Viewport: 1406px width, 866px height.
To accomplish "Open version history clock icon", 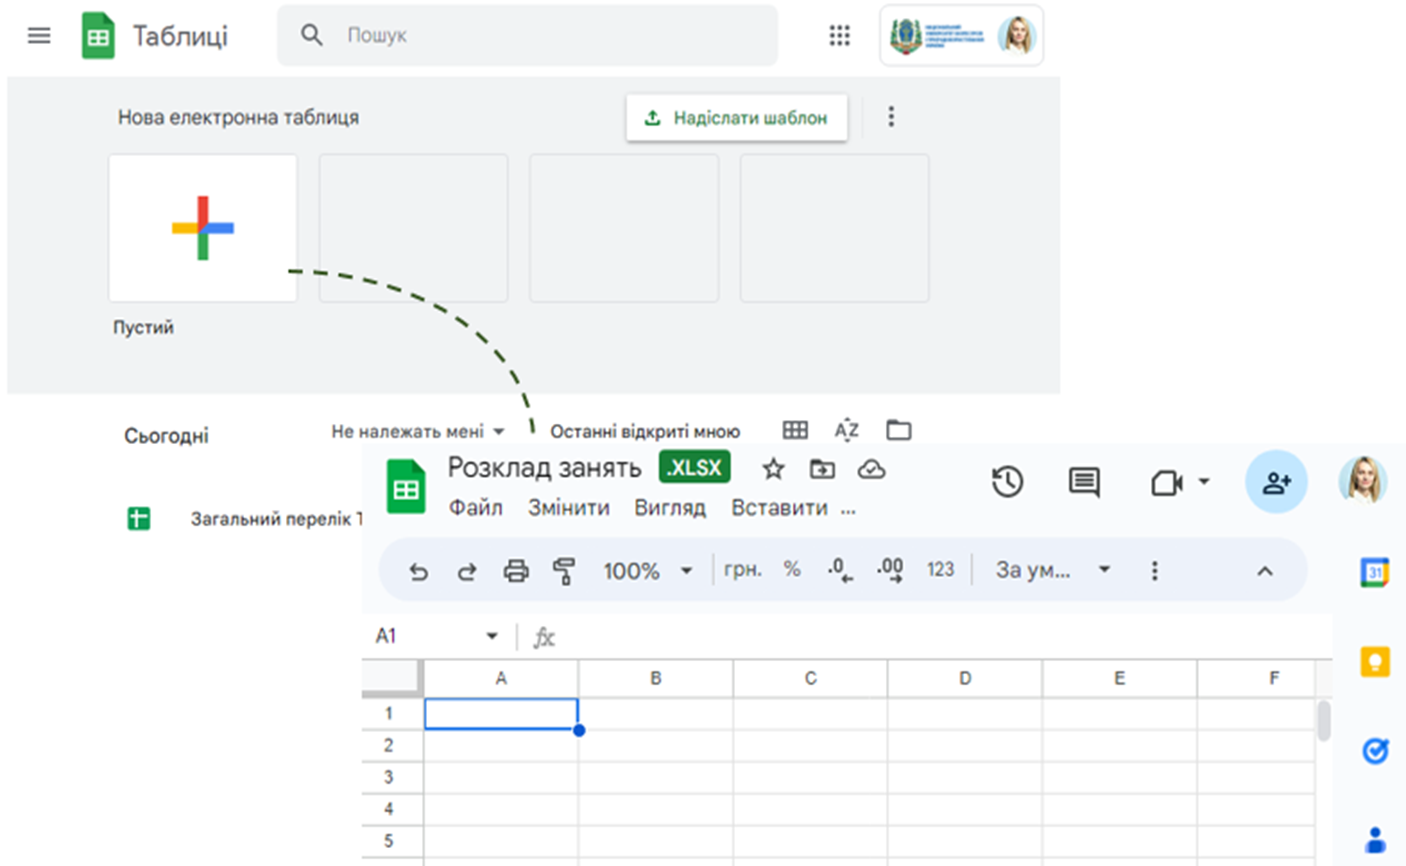I will 1007,482.
